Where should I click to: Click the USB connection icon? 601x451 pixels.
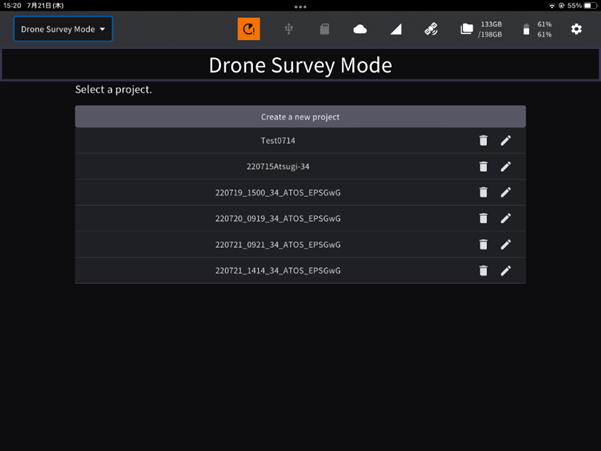pyautogui.click(x=289, y=29)
